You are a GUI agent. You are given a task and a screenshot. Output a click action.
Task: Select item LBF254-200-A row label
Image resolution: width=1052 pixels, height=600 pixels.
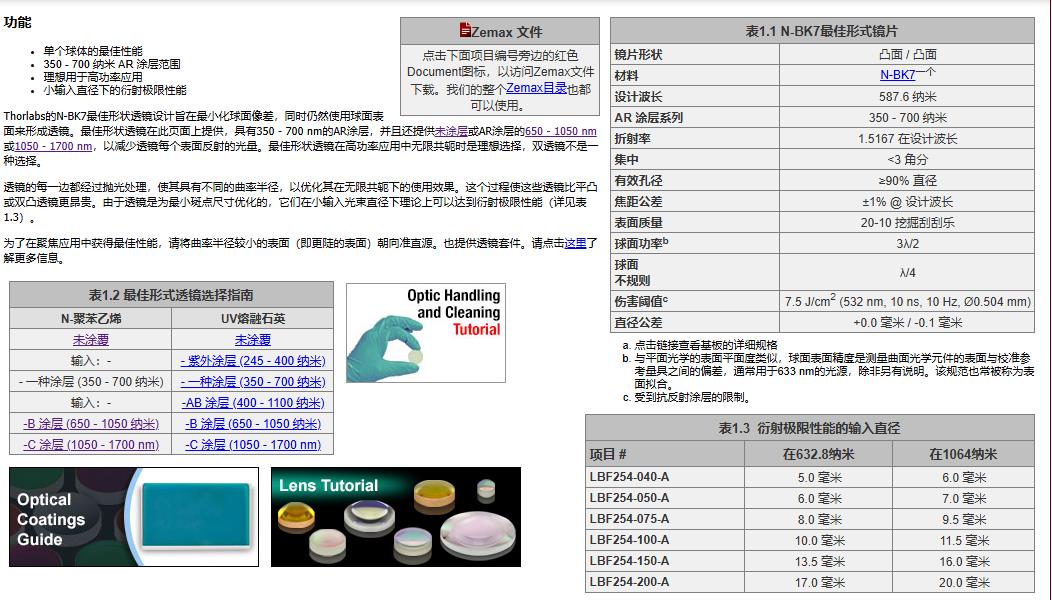pyautogui.click(x=629, y=582)
